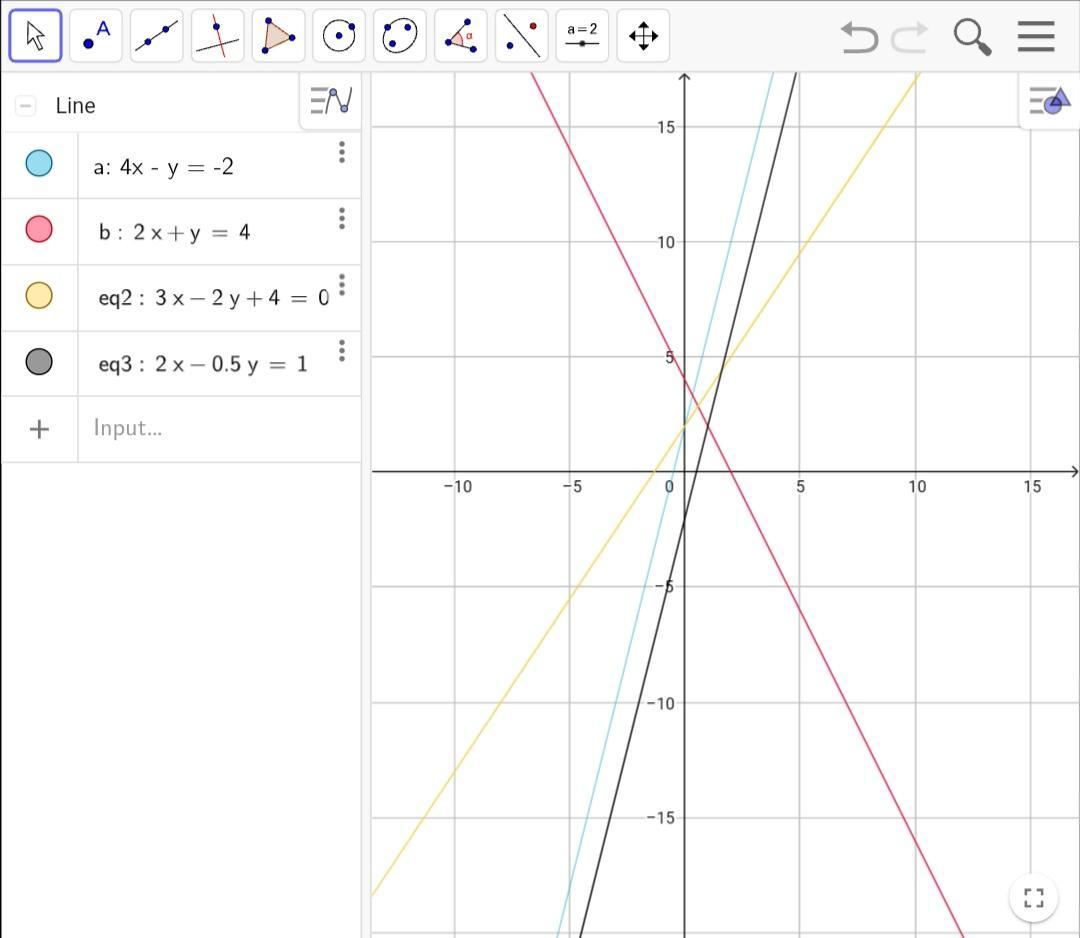Open the search magnifier

coord(972,37)
